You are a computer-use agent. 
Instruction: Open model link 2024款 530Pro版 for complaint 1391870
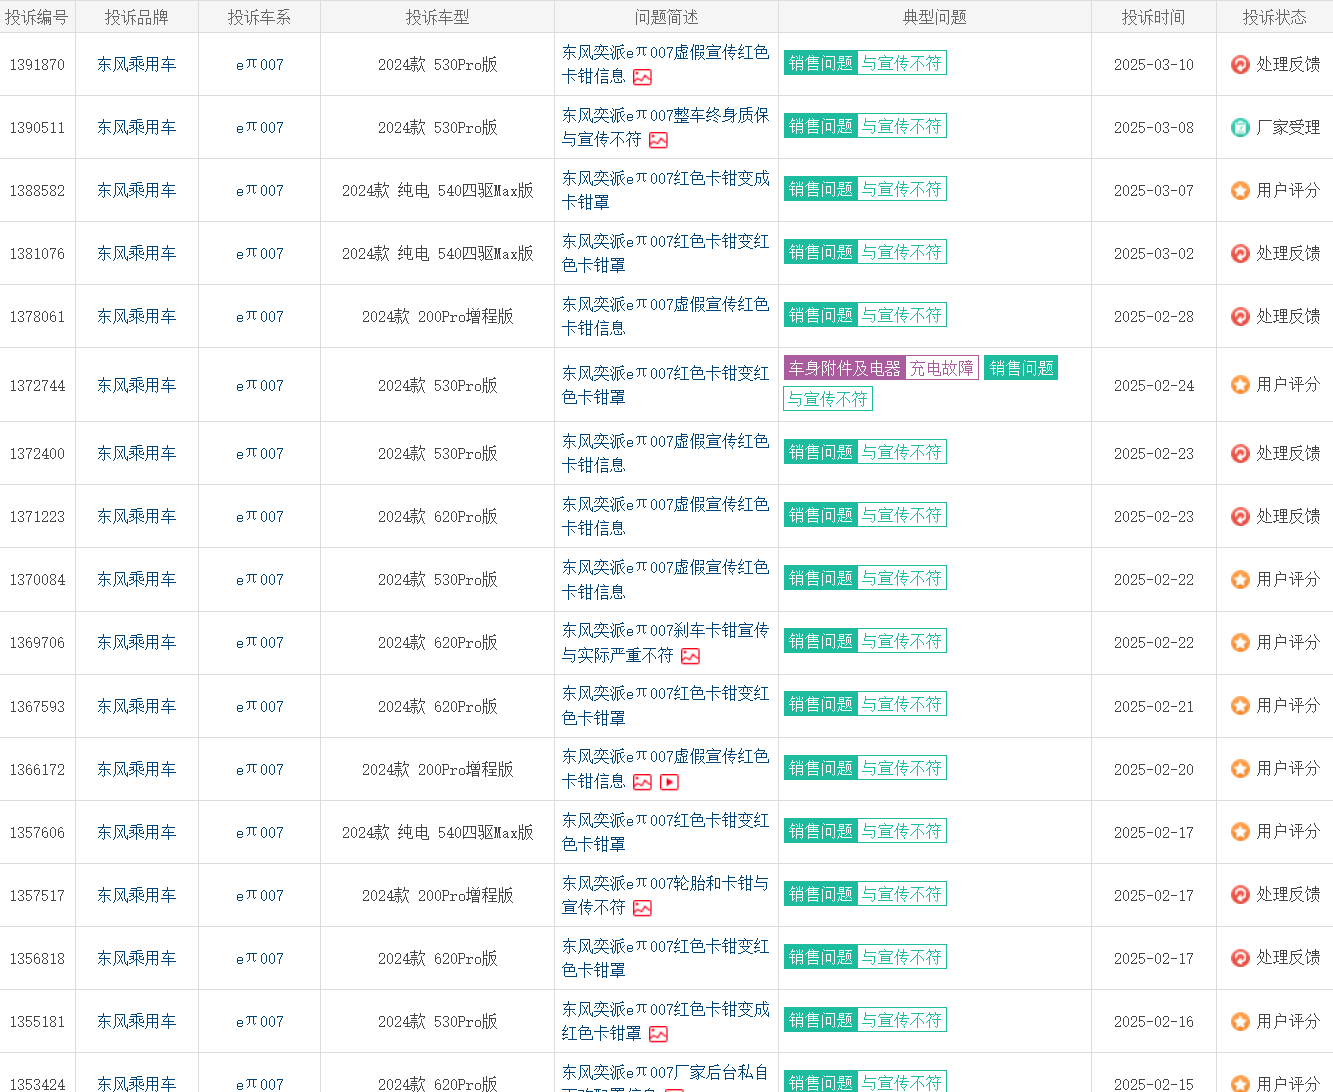437,64
